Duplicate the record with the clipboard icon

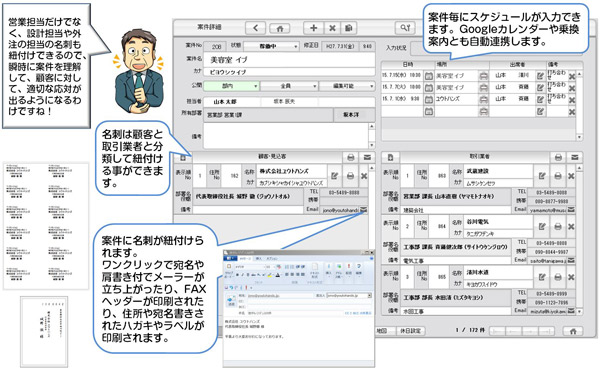click(x=349, y=28)
